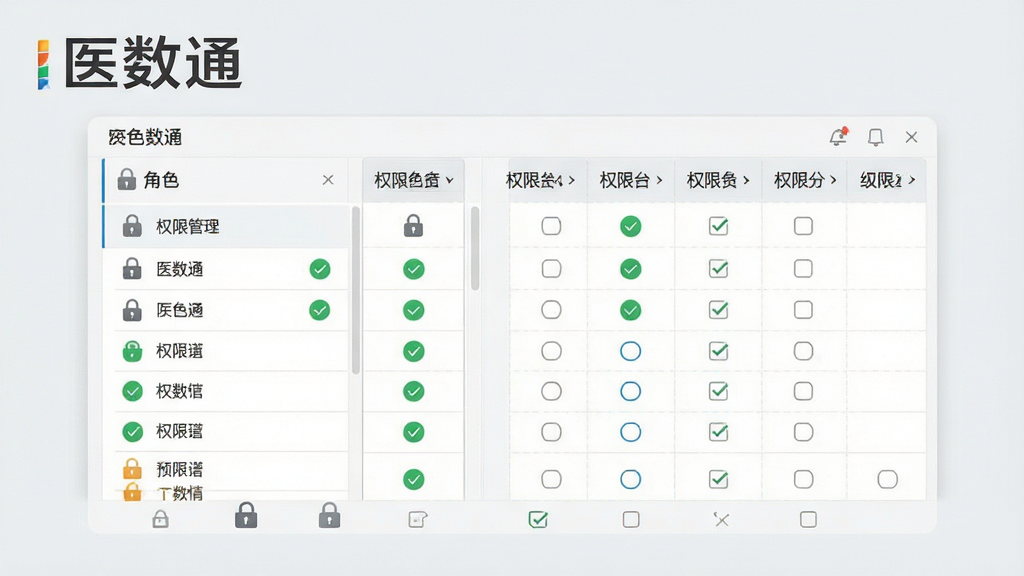The image size is (1024, 576).
Task: Click green check icon left of 权数倌
Action: 133,391
